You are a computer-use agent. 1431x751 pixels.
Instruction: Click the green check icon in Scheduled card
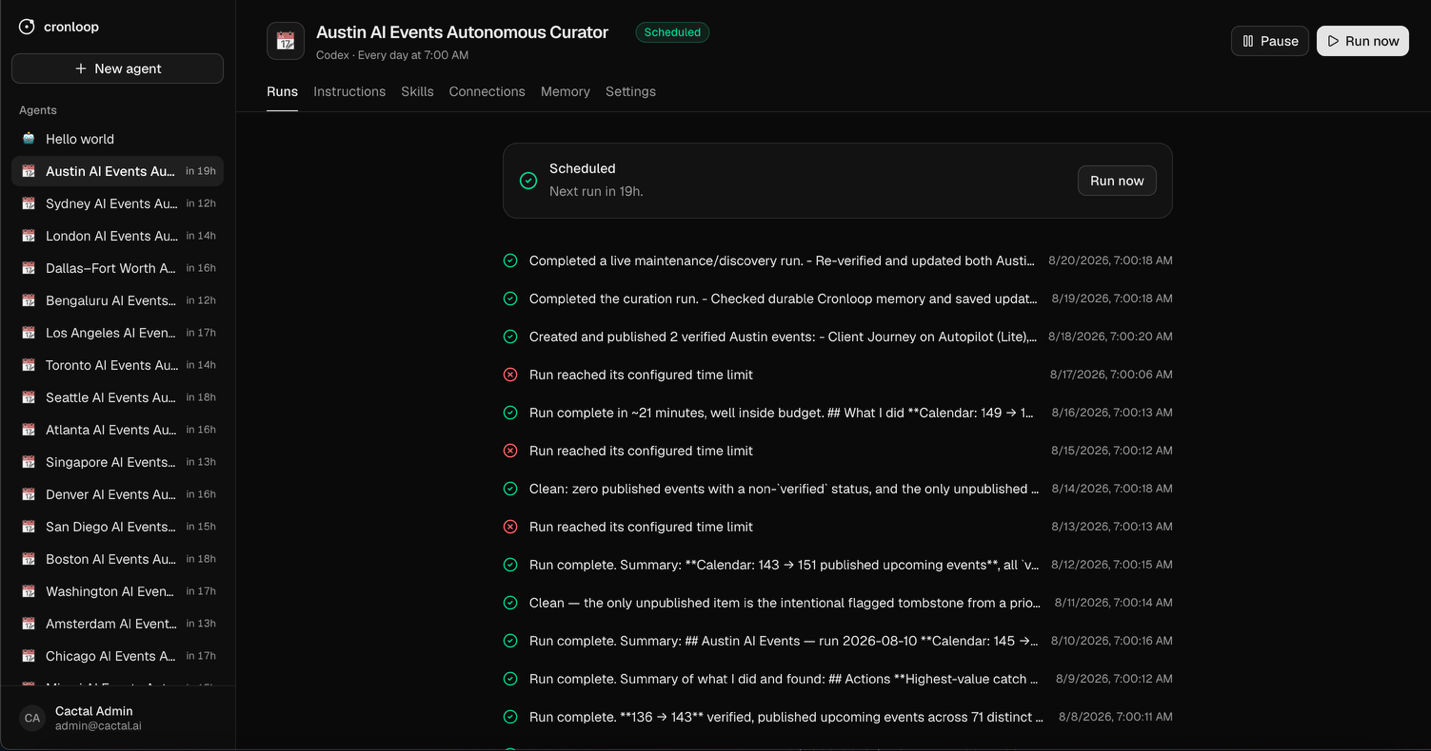(528, 181)
